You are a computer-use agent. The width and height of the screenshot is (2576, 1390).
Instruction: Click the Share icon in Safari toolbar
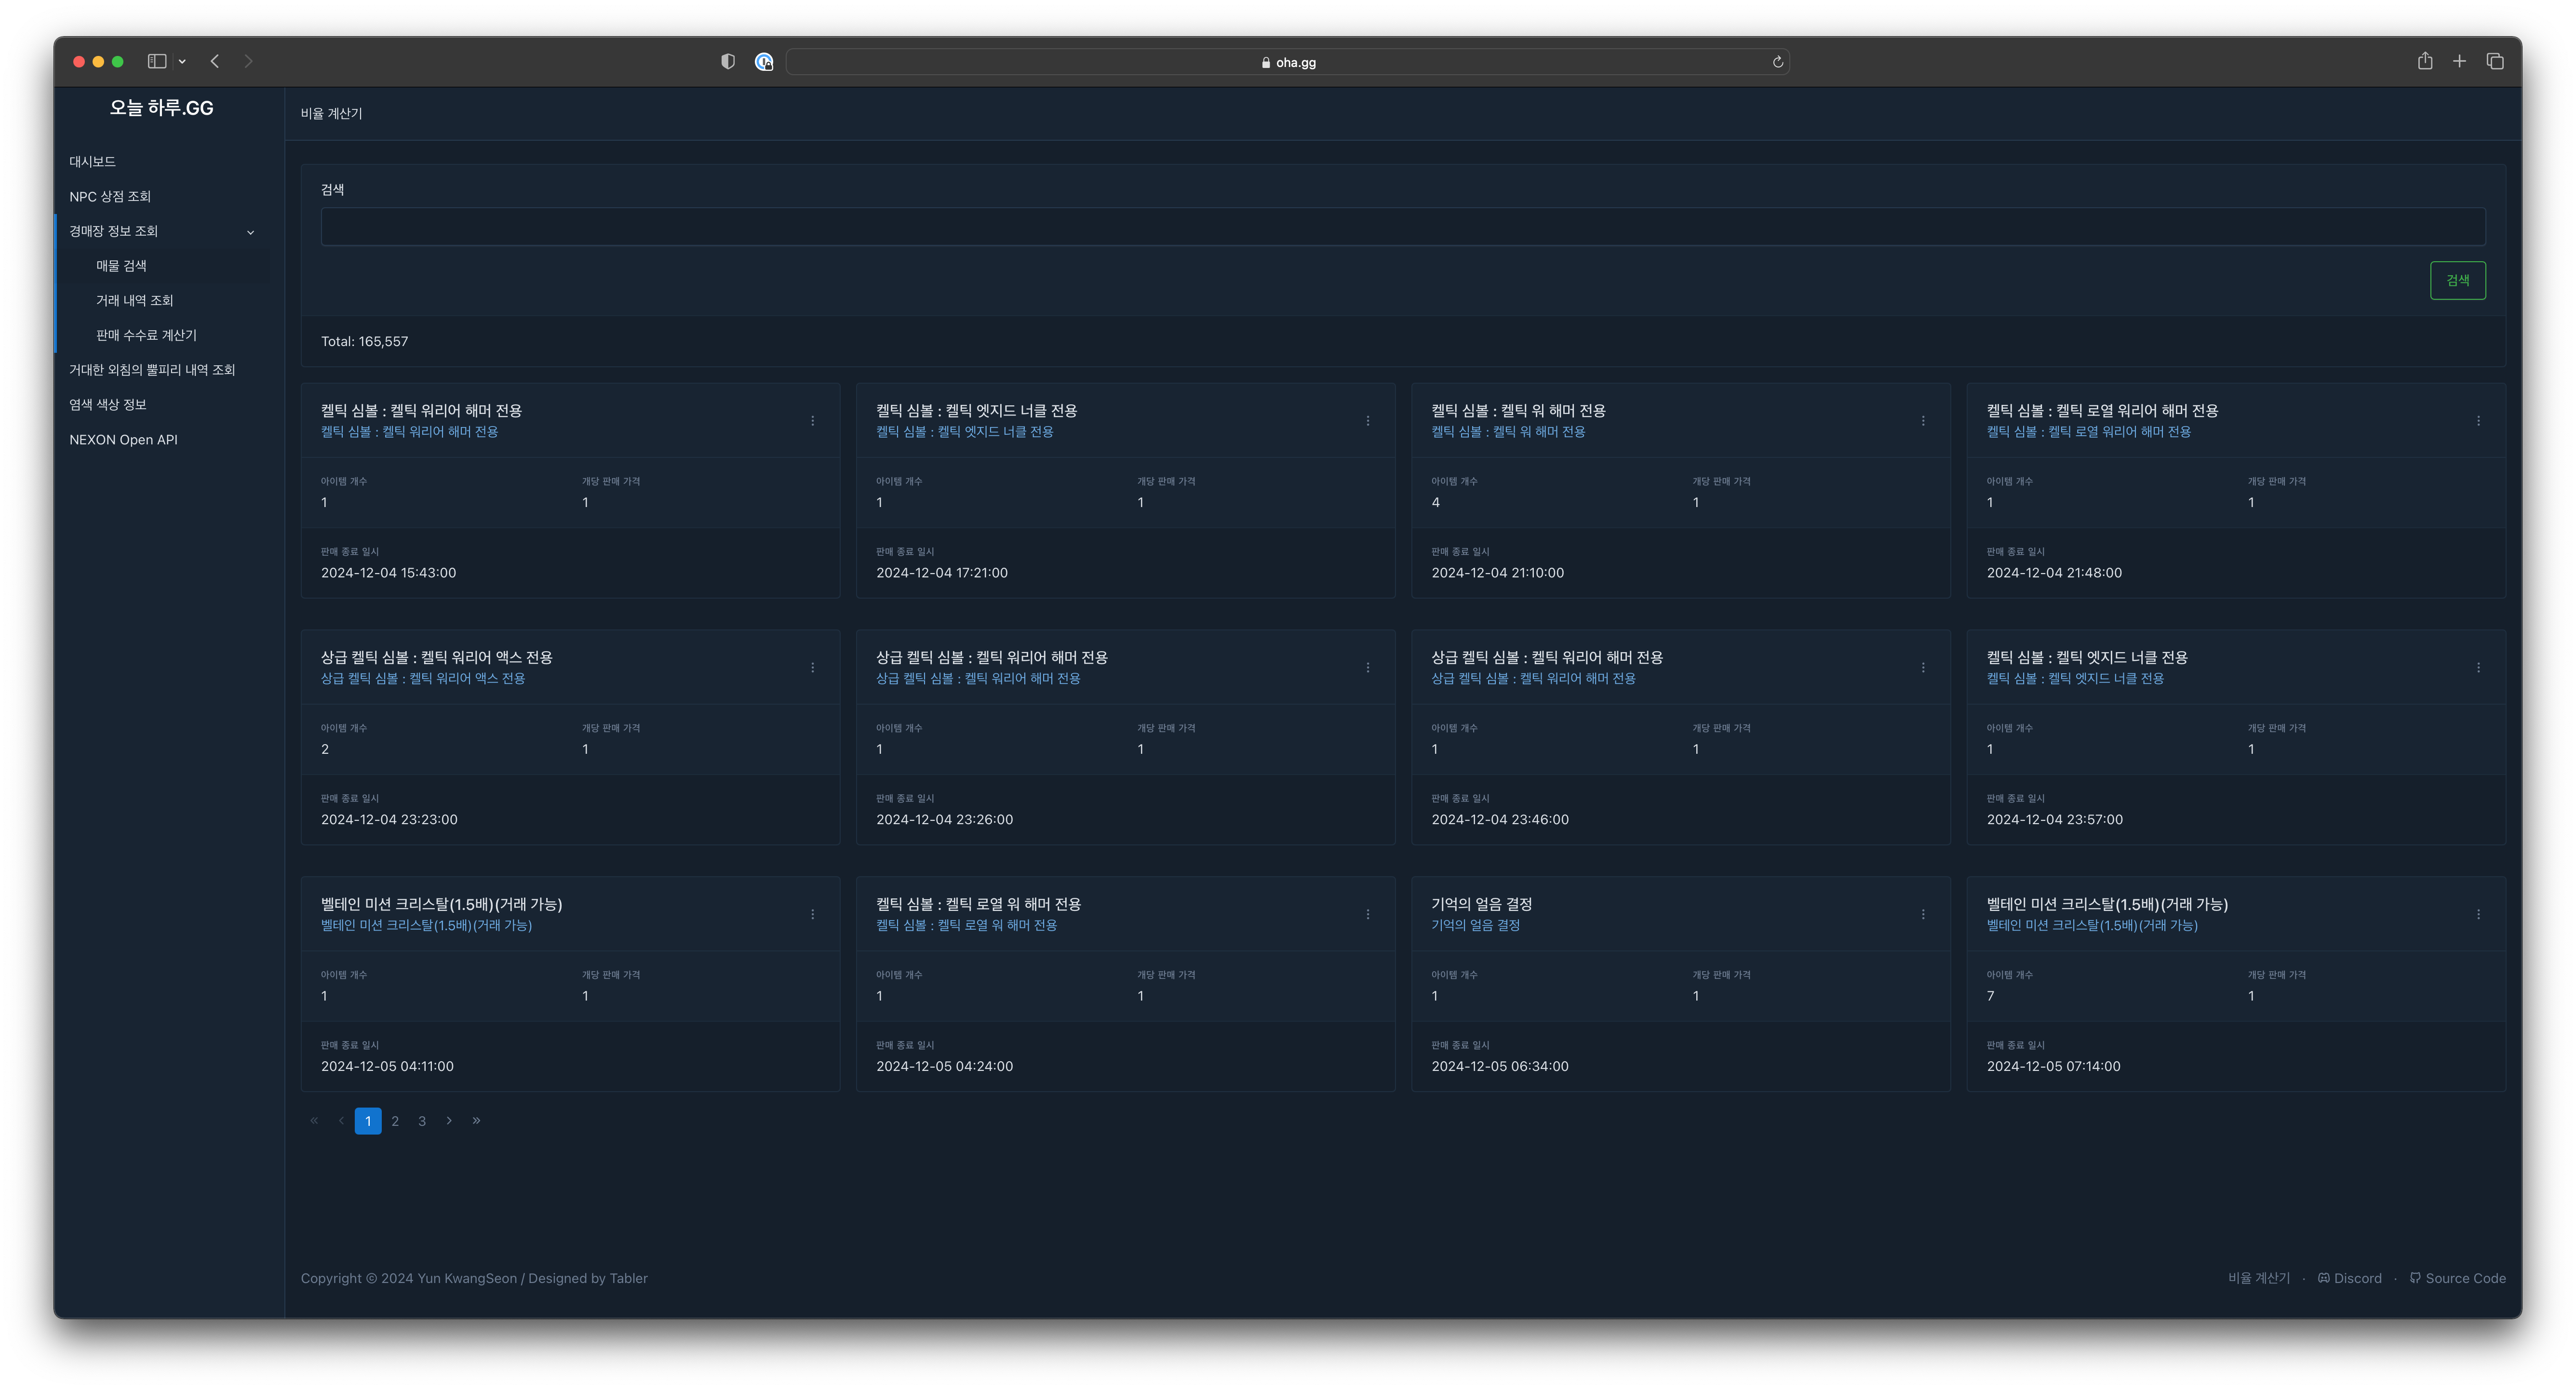click(2424, 61)
